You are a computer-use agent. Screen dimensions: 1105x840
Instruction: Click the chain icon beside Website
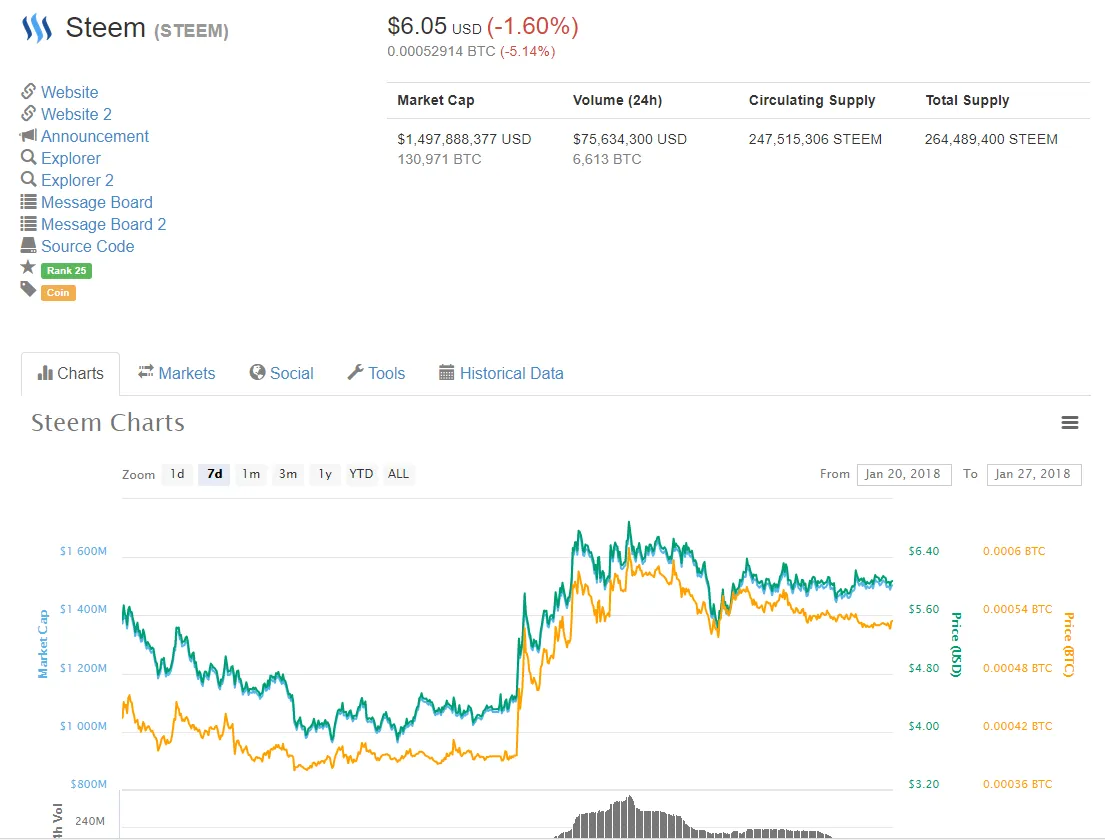(28, 91)
